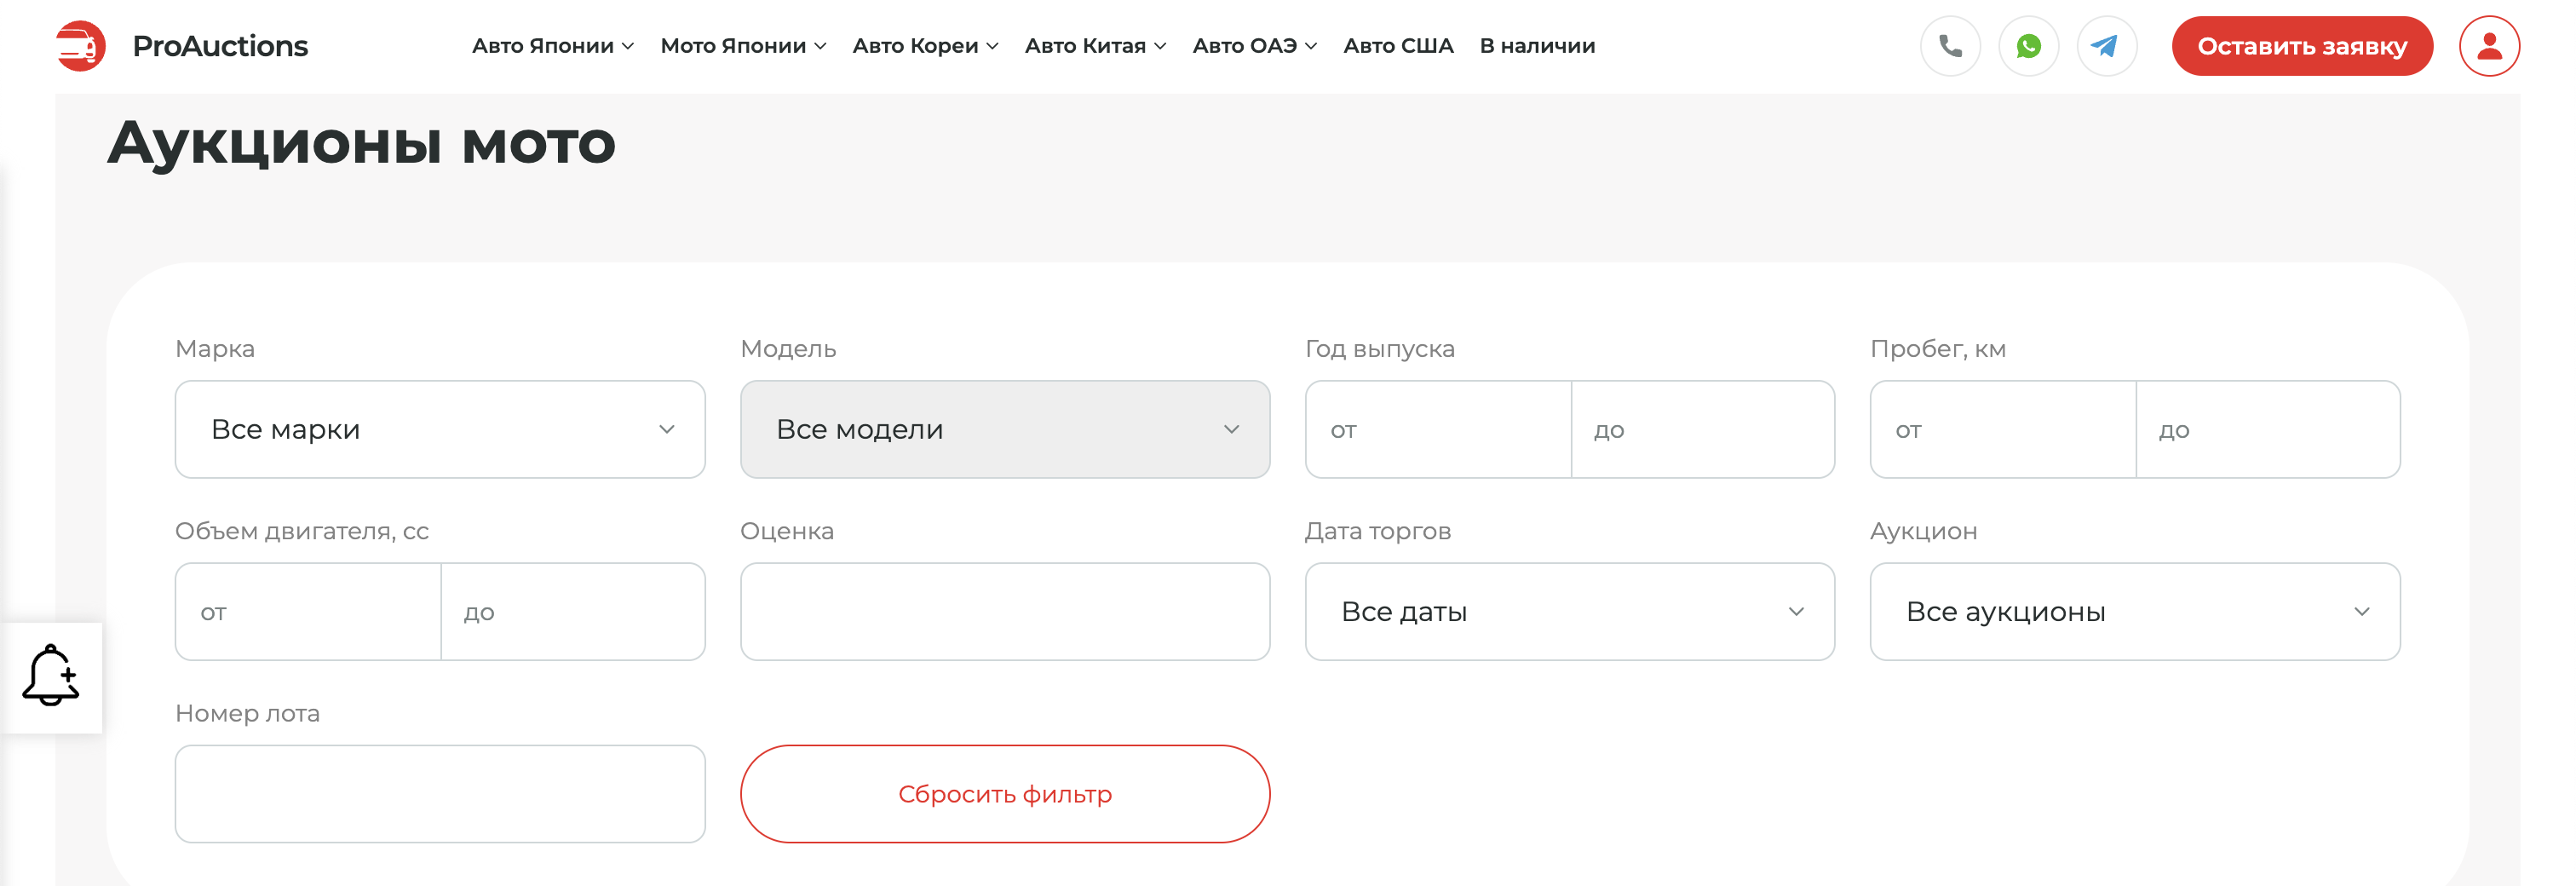The width and height of the screenshot is (2576, 886).
Task: Open the ProAuctions home link
Action: tap(220, 46)
